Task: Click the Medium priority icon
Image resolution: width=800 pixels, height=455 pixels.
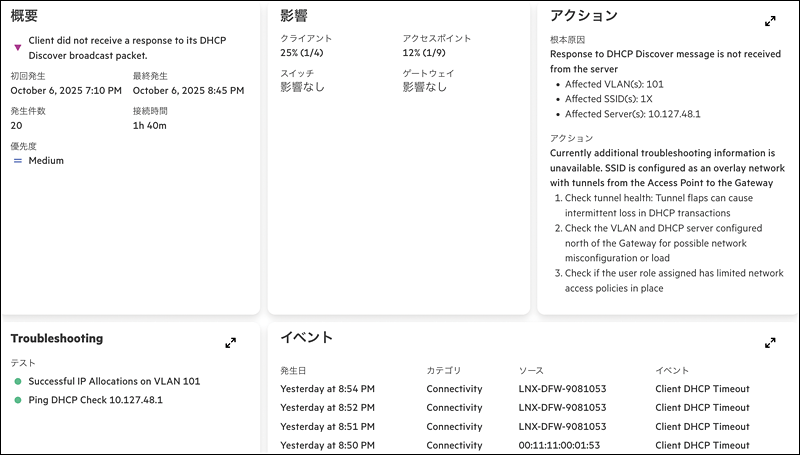Action: [17, 160]
